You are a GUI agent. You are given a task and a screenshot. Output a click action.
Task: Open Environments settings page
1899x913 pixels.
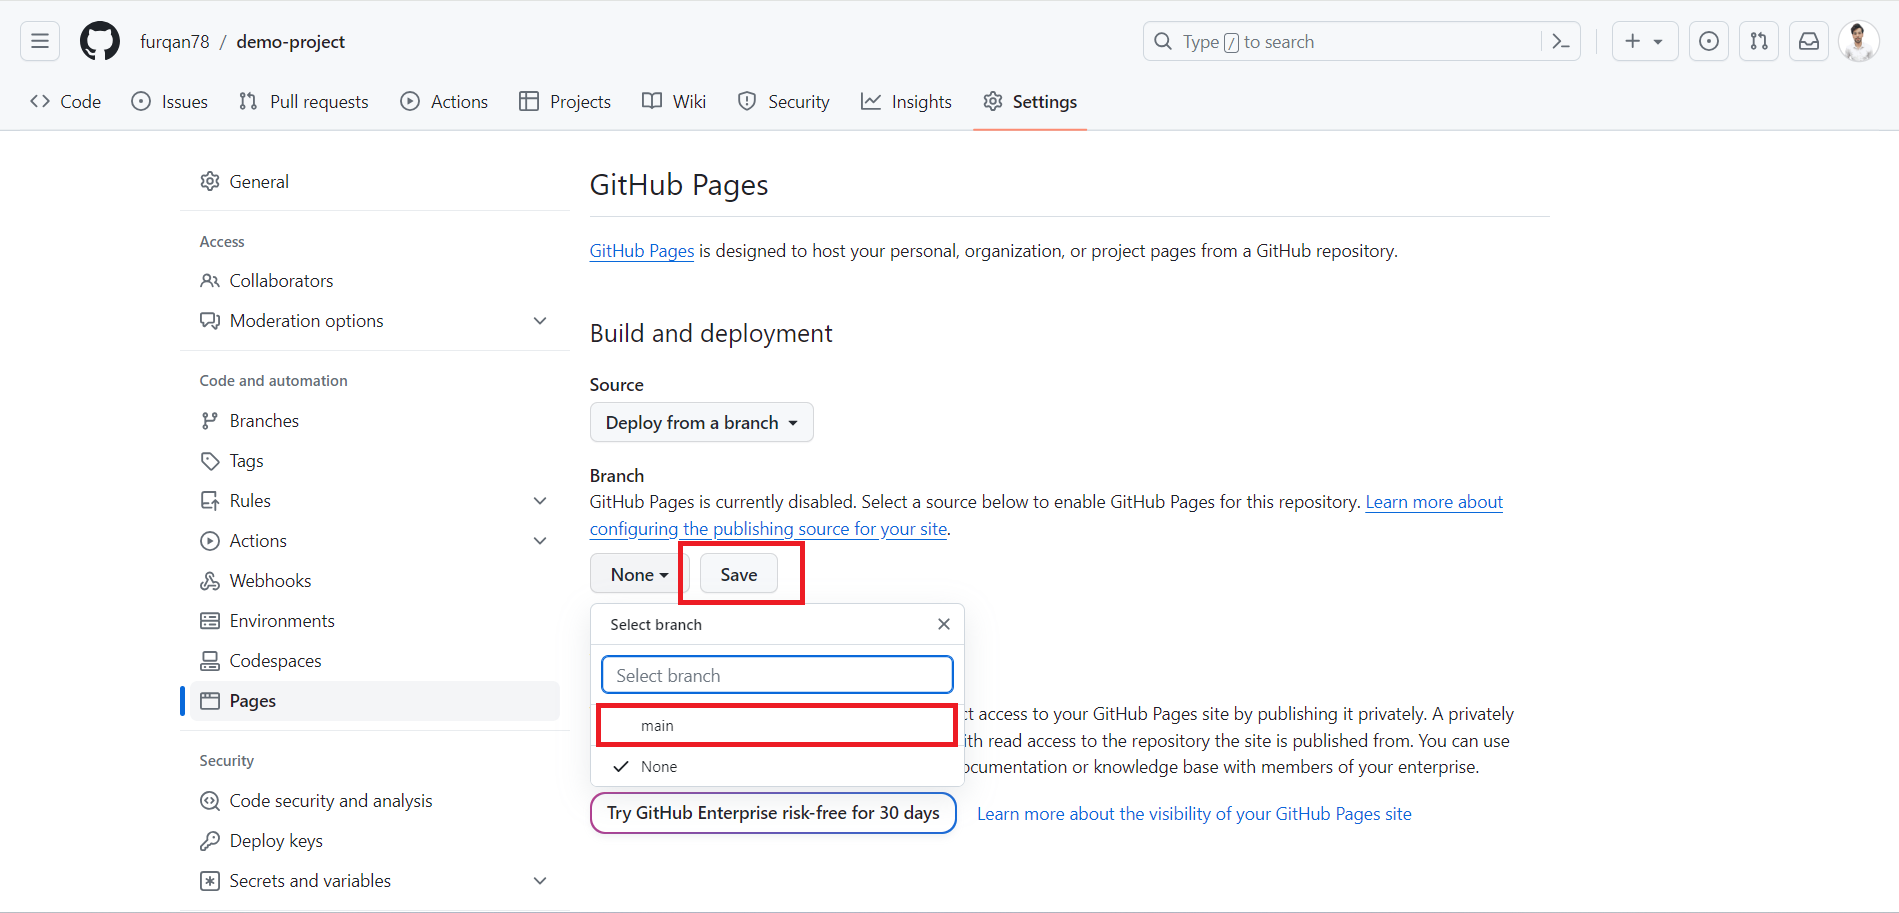[x=375, y=621]
